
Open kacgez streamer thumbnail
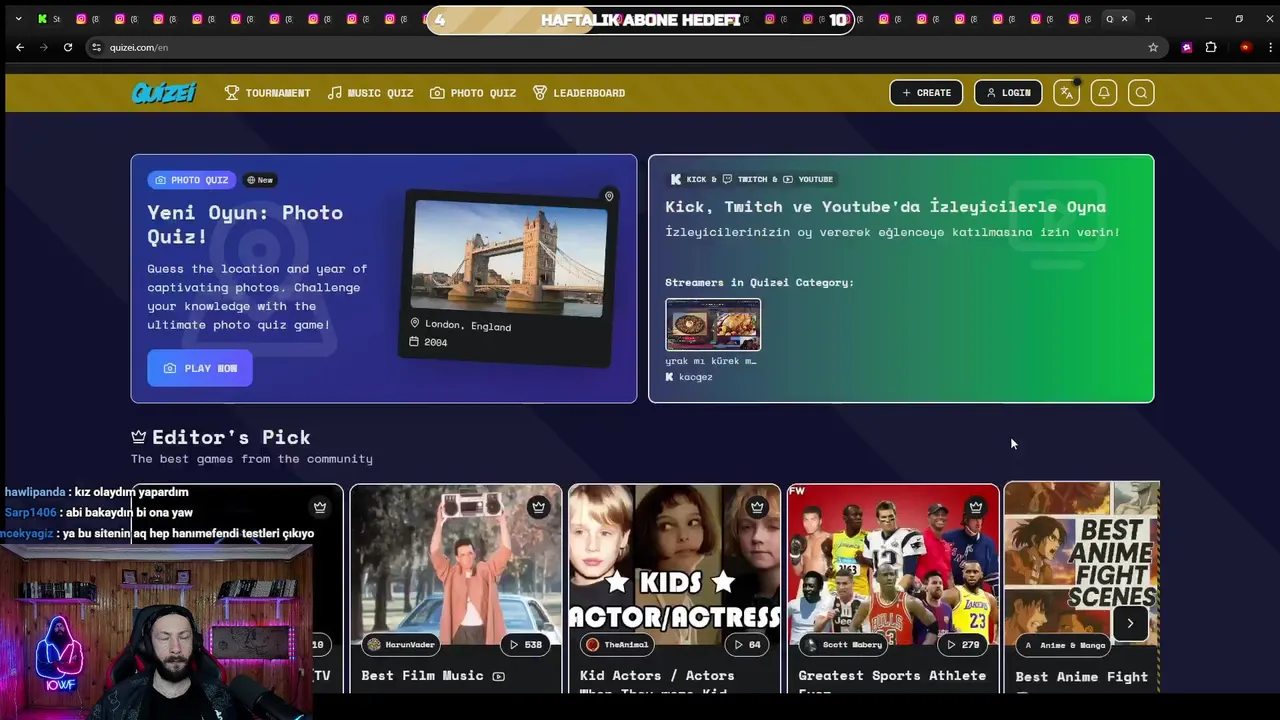pos(713,325)
